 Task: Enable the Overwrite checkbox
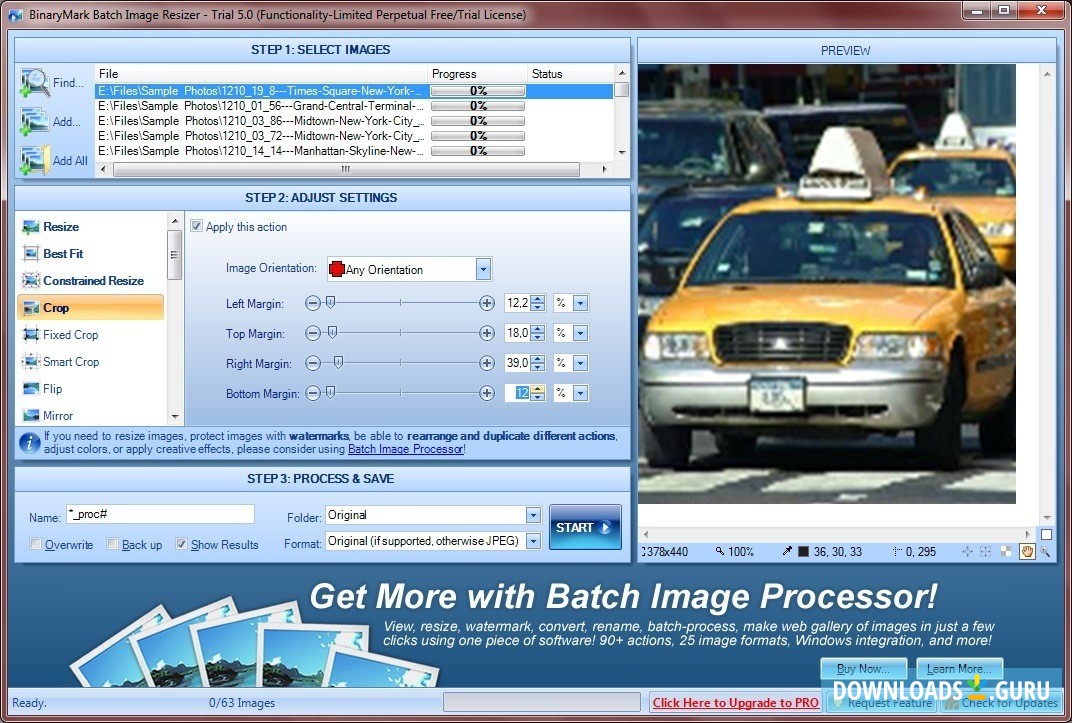tap(37, 545)
